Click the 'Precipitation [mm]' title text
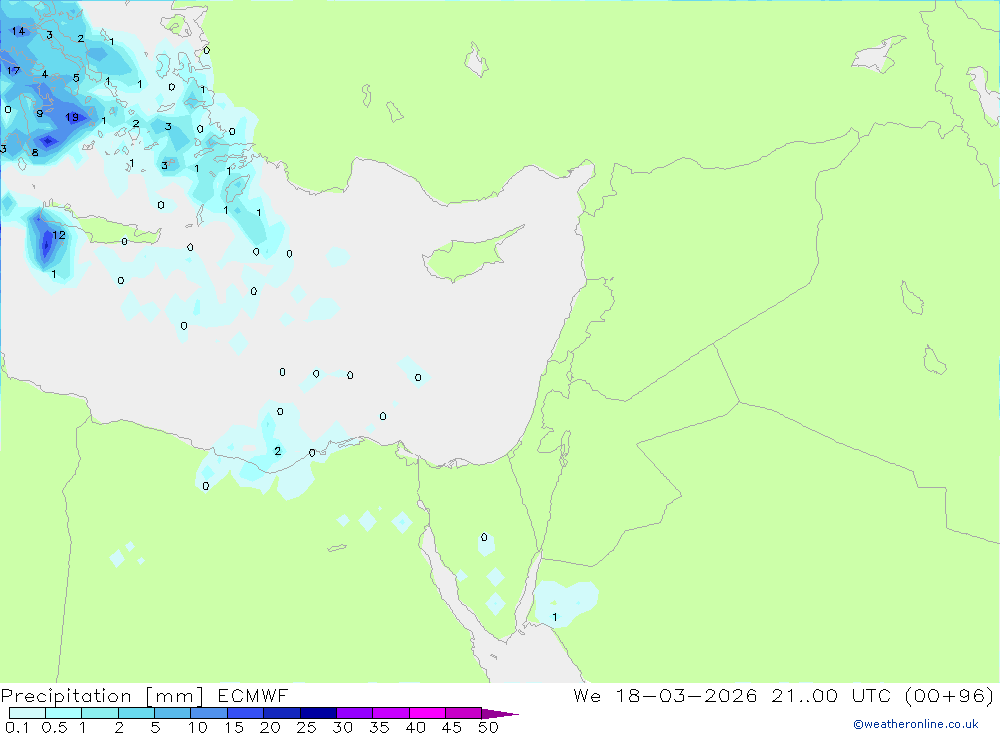The height and width of the screenshot is (733, 1000). (x=102, y=695)
